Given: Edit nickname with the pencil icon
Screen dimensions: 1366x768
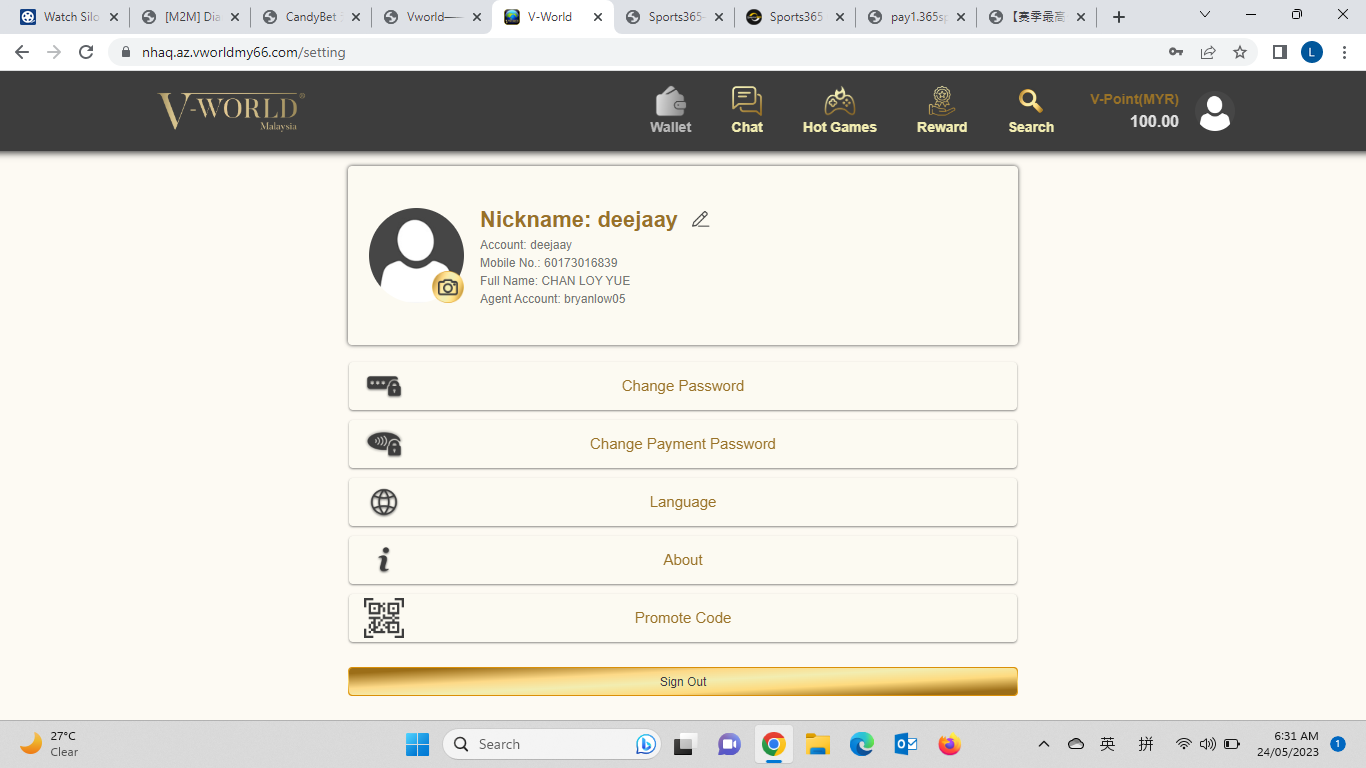Looking at the screenshot, I should click(x=700, y=220).
